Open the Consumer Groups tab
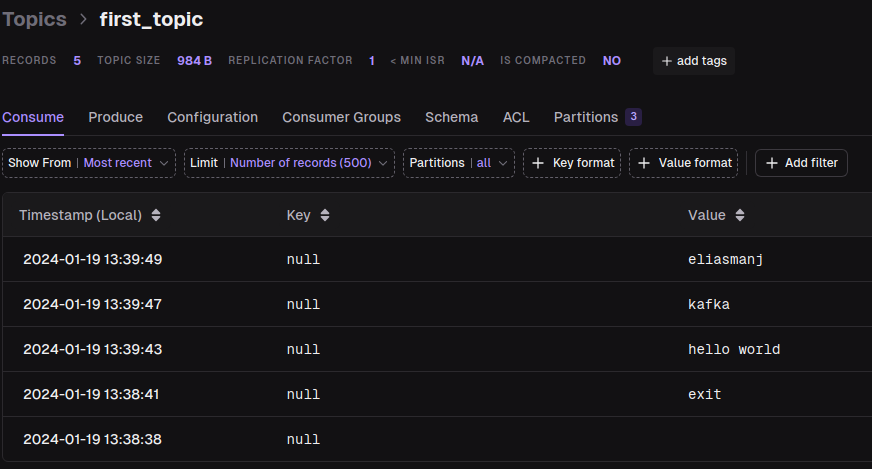The image size is (872, 469). click(341, 117)
